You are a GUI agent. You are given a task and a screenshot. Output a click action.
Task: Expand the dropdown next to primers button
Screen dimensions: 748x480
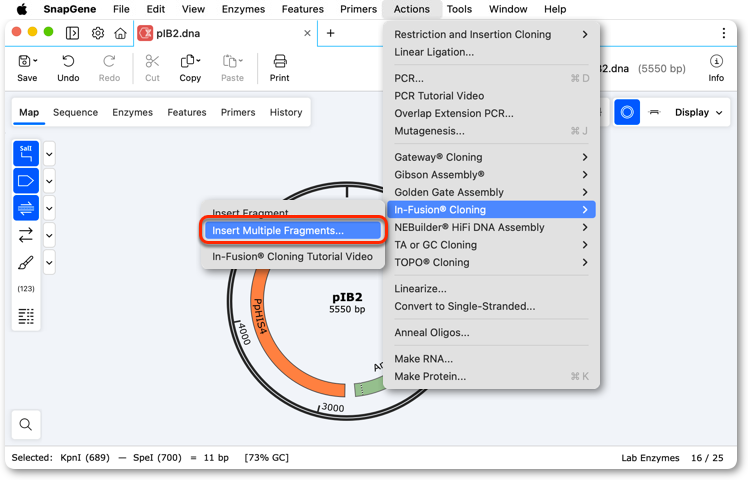(49, 209)
